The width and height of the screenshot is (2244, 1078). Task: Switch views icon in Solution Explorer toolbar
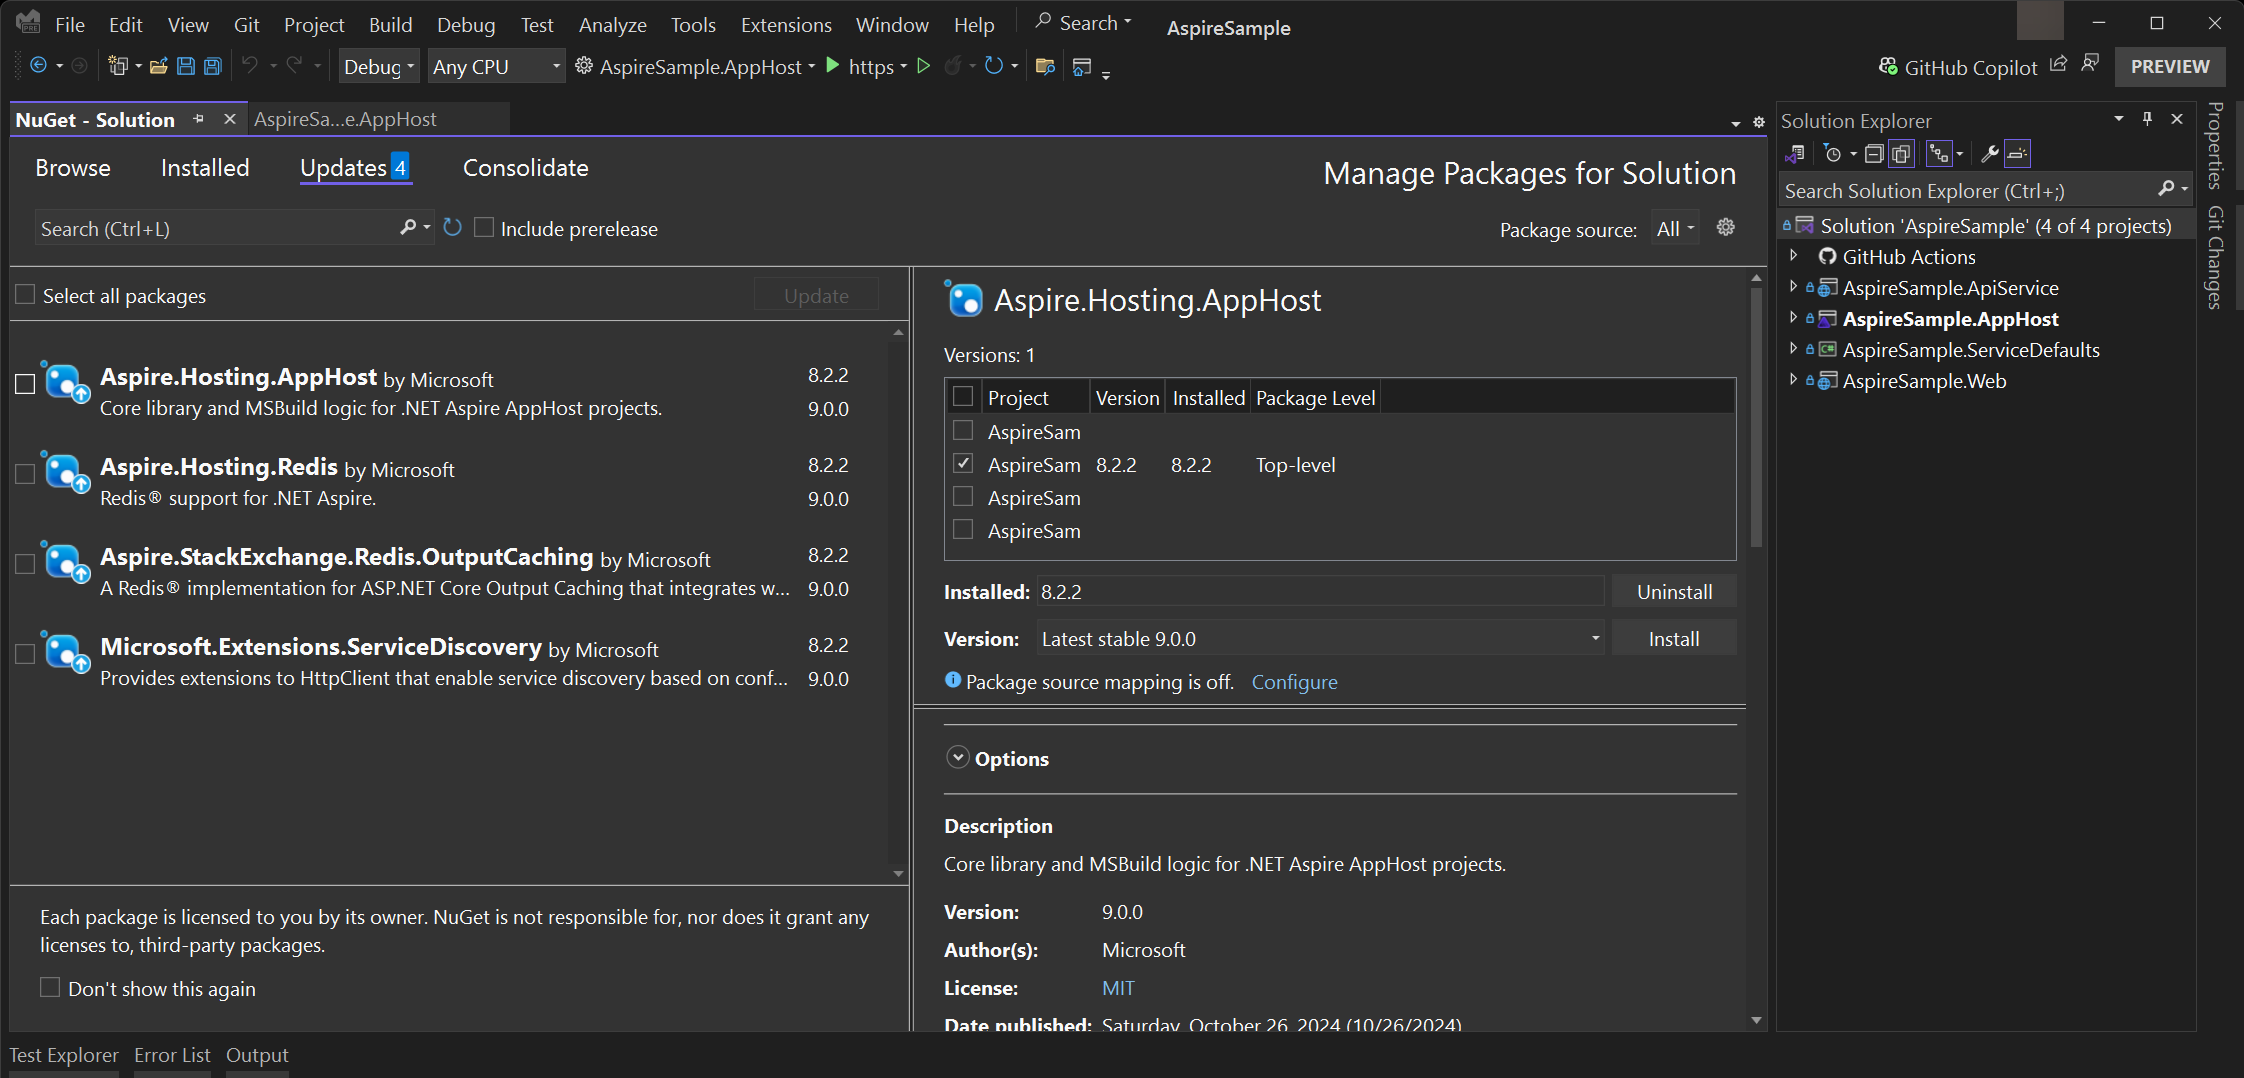tap(1795, 154)
